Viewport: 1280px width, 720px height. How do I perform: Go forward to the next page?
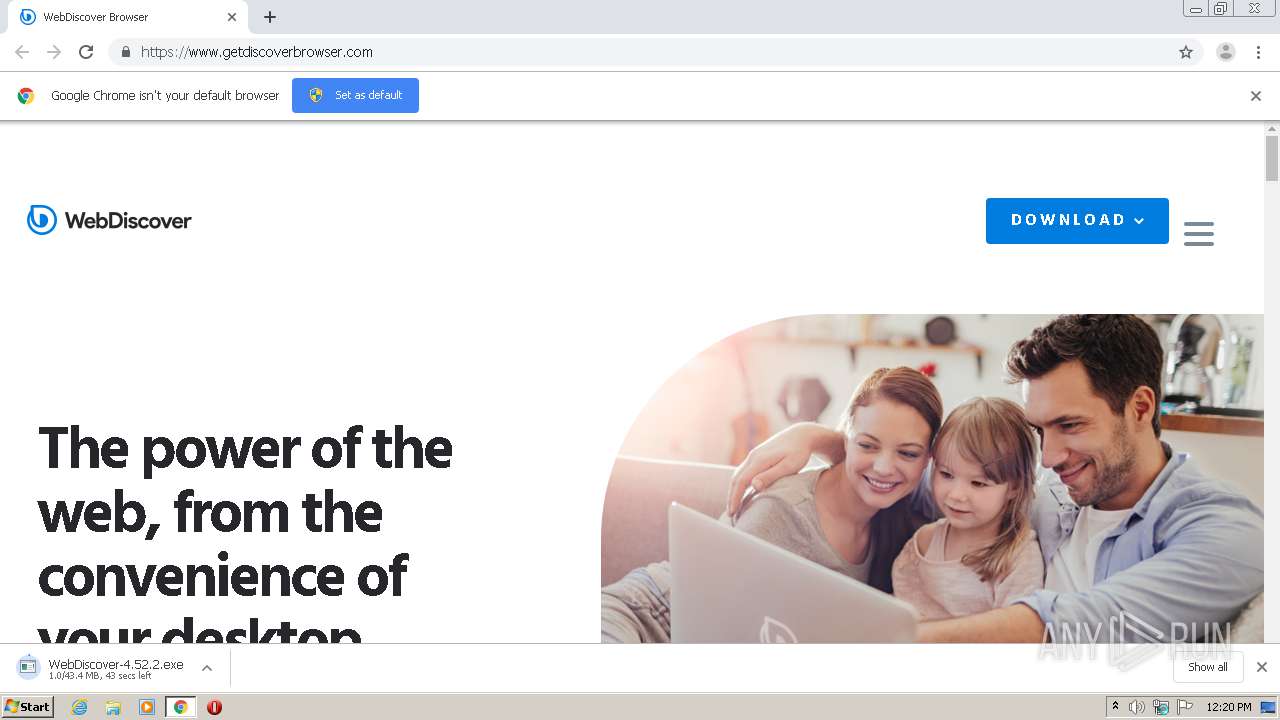(x=54, y=52)
